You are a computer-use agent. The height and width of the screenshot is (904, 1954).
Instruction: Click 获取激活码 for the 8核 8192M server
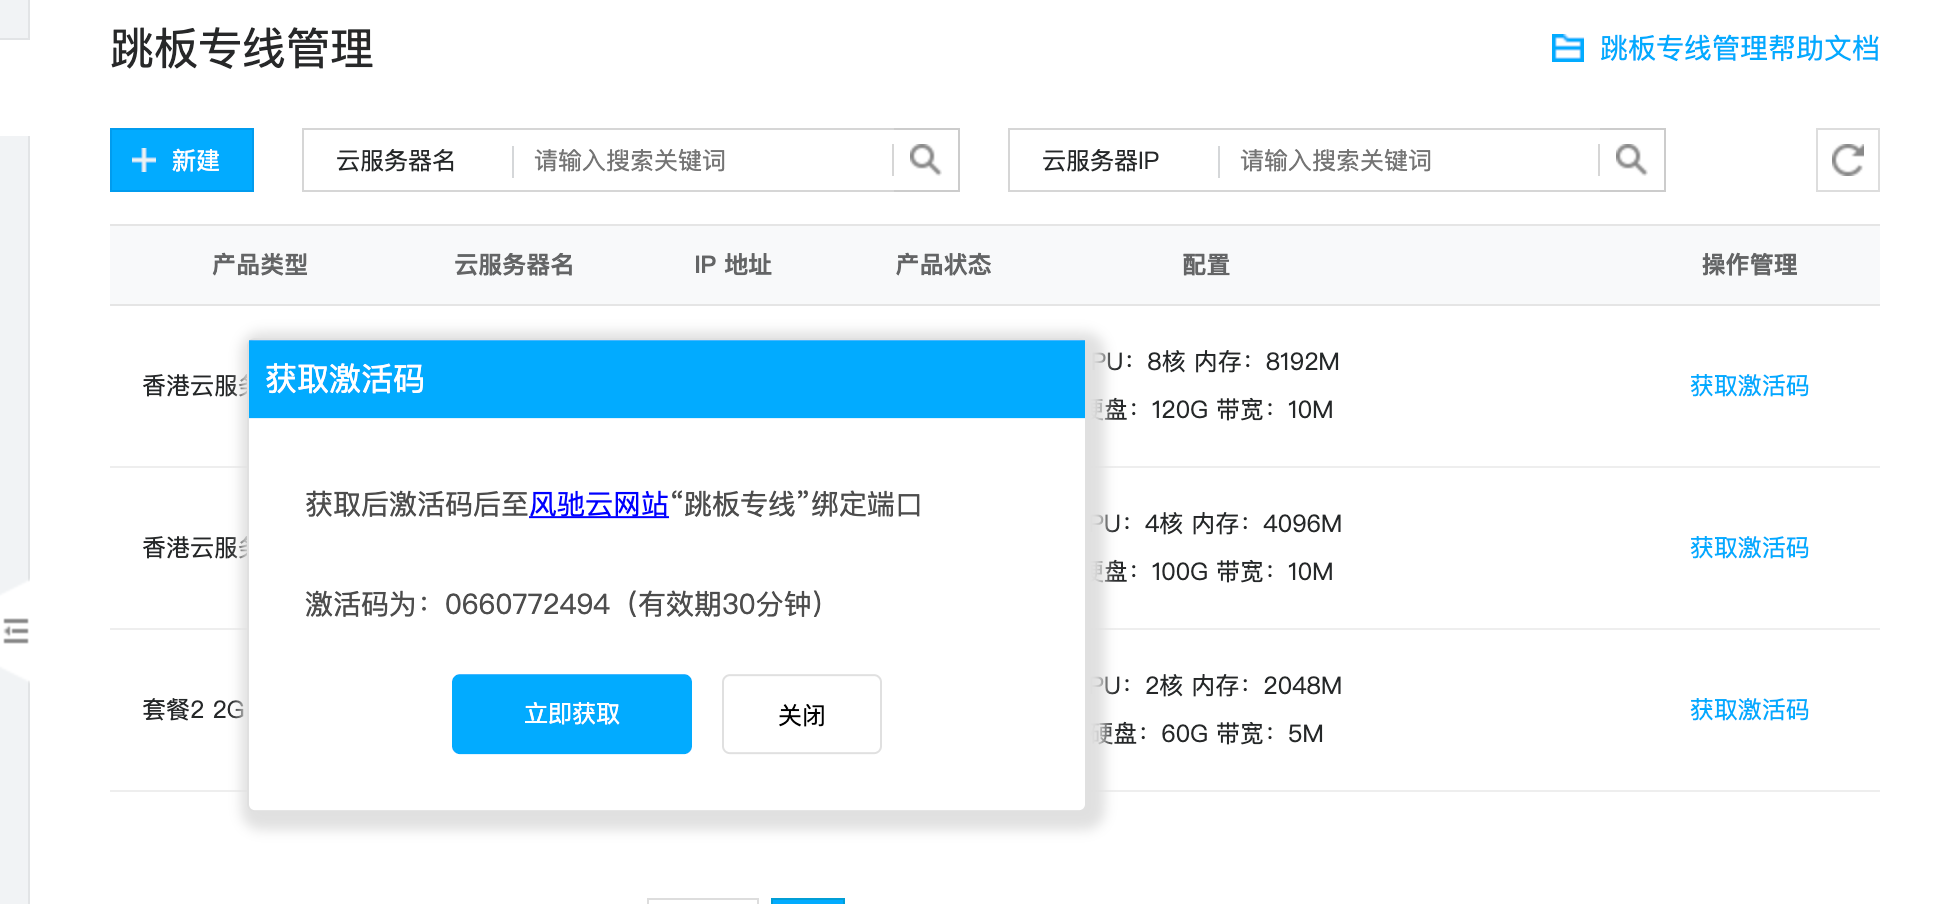tap(1749, 386)
